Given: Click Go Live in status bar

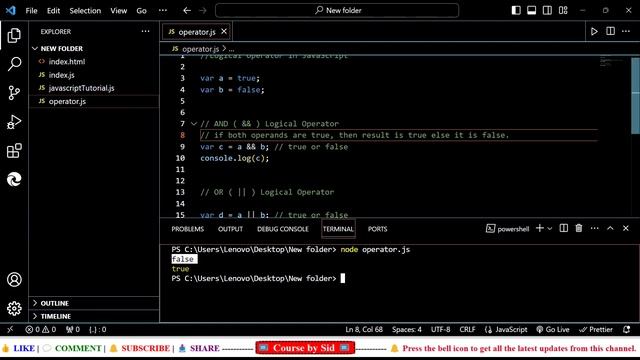Looking at the screenshot, I should [x=553, y=329].
